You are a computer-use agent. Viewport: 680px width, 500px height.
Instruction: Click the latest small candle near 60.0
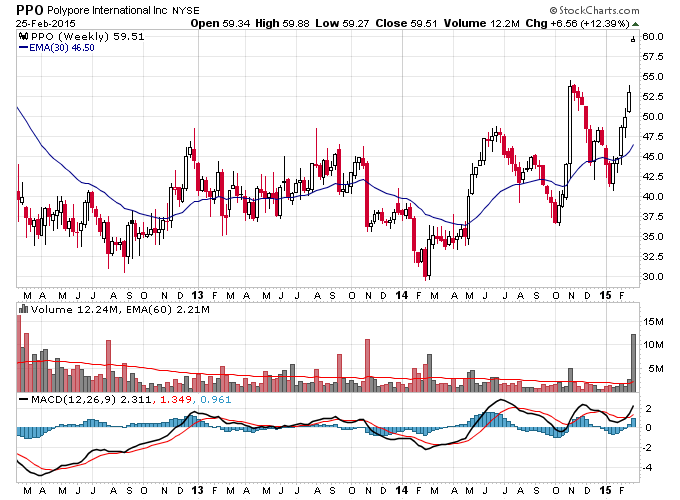pos(633,39)
